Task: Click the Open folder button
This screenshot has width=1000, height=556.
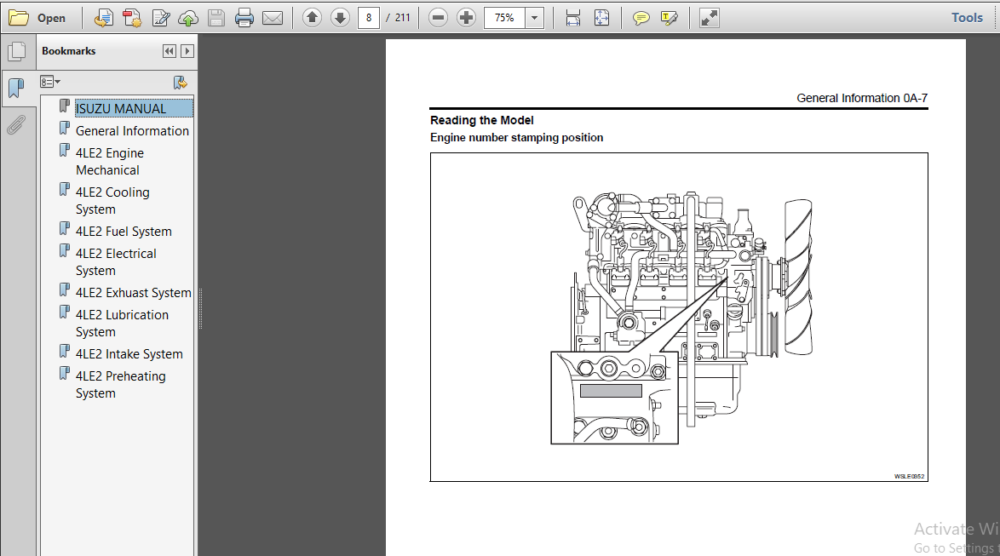Action: (37, 18)
